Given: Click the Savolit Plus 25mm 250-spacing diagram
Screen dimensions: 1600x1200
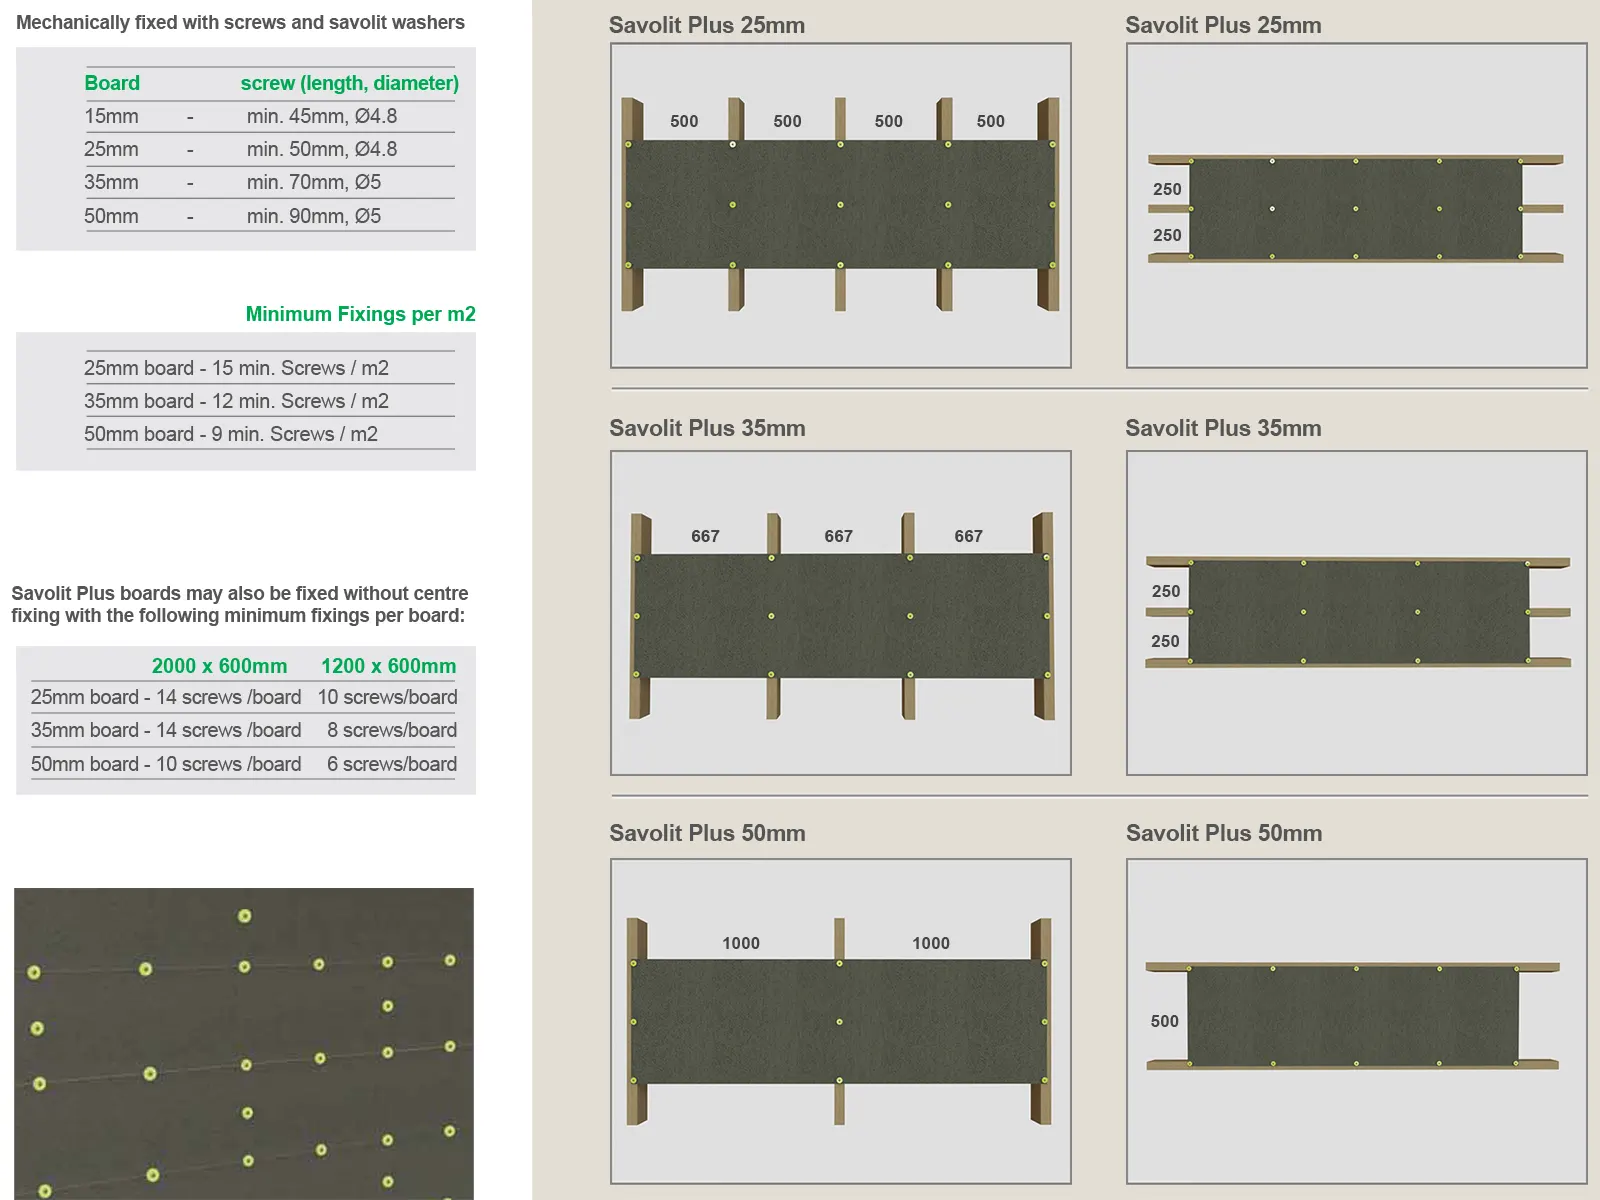Looking at the screenshot, I should [x=1357, y=205].
